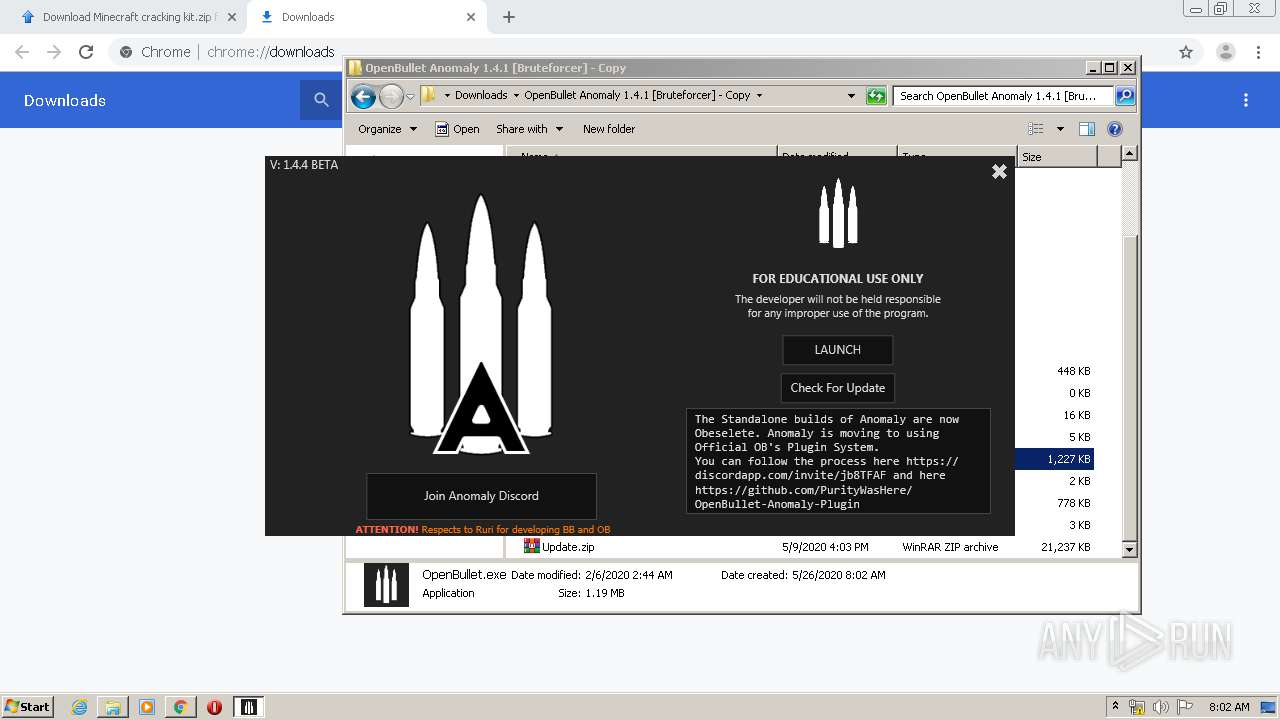The width and height of the screenshot is (1280, 720).
Task: Select the Update.zip file row
Action: tap(807, 547)
